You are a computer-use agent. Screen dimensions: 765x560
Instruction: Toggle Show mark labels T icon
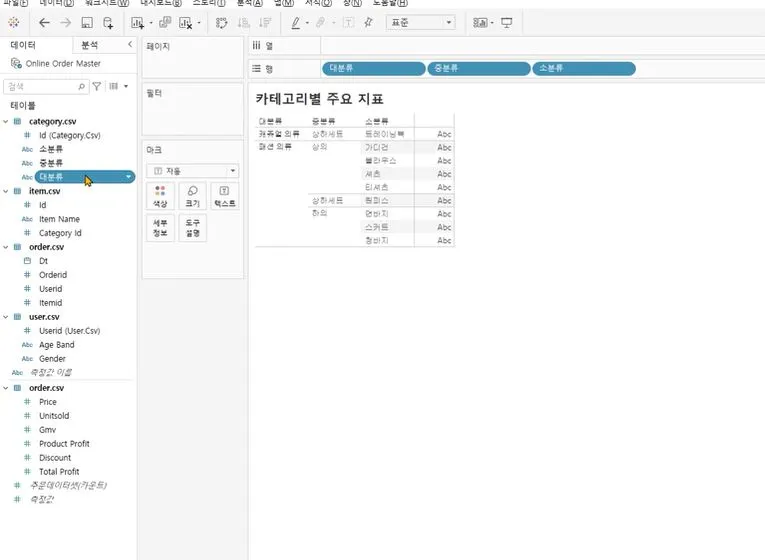(x=348, y=22)
